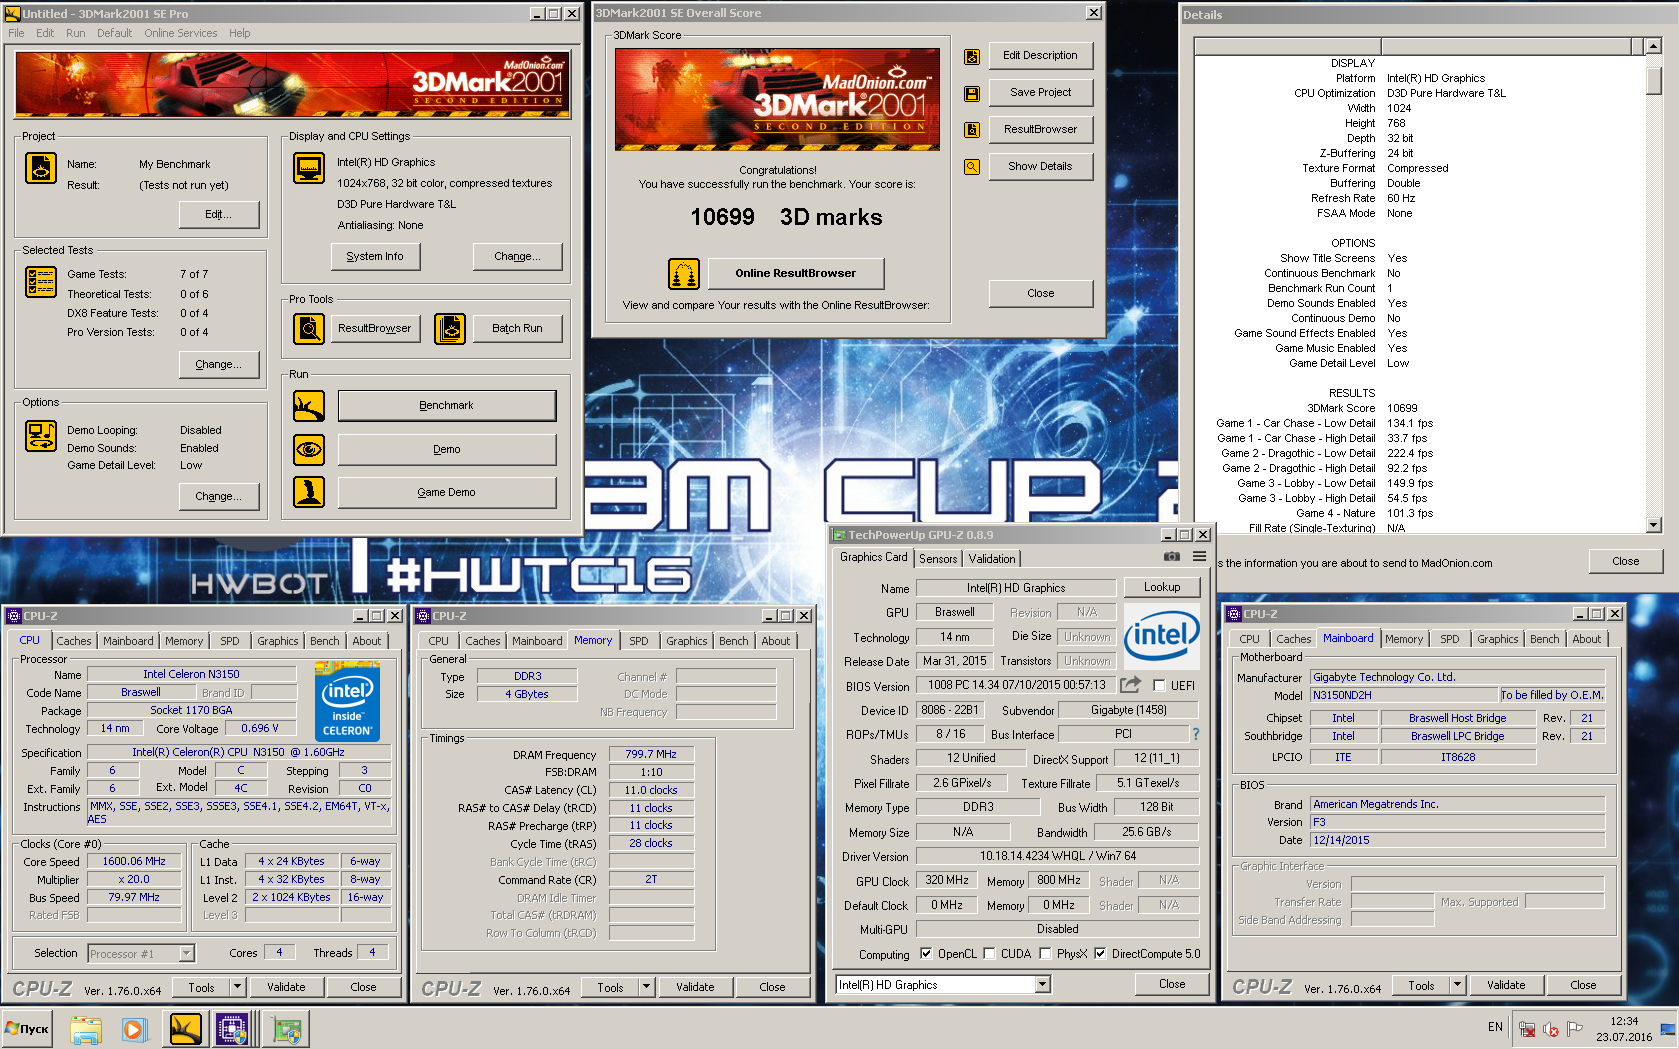Click the Show Details button
This screenshot has height=1049, width=1679.
pyautogui.click(x=1040, y=166)
